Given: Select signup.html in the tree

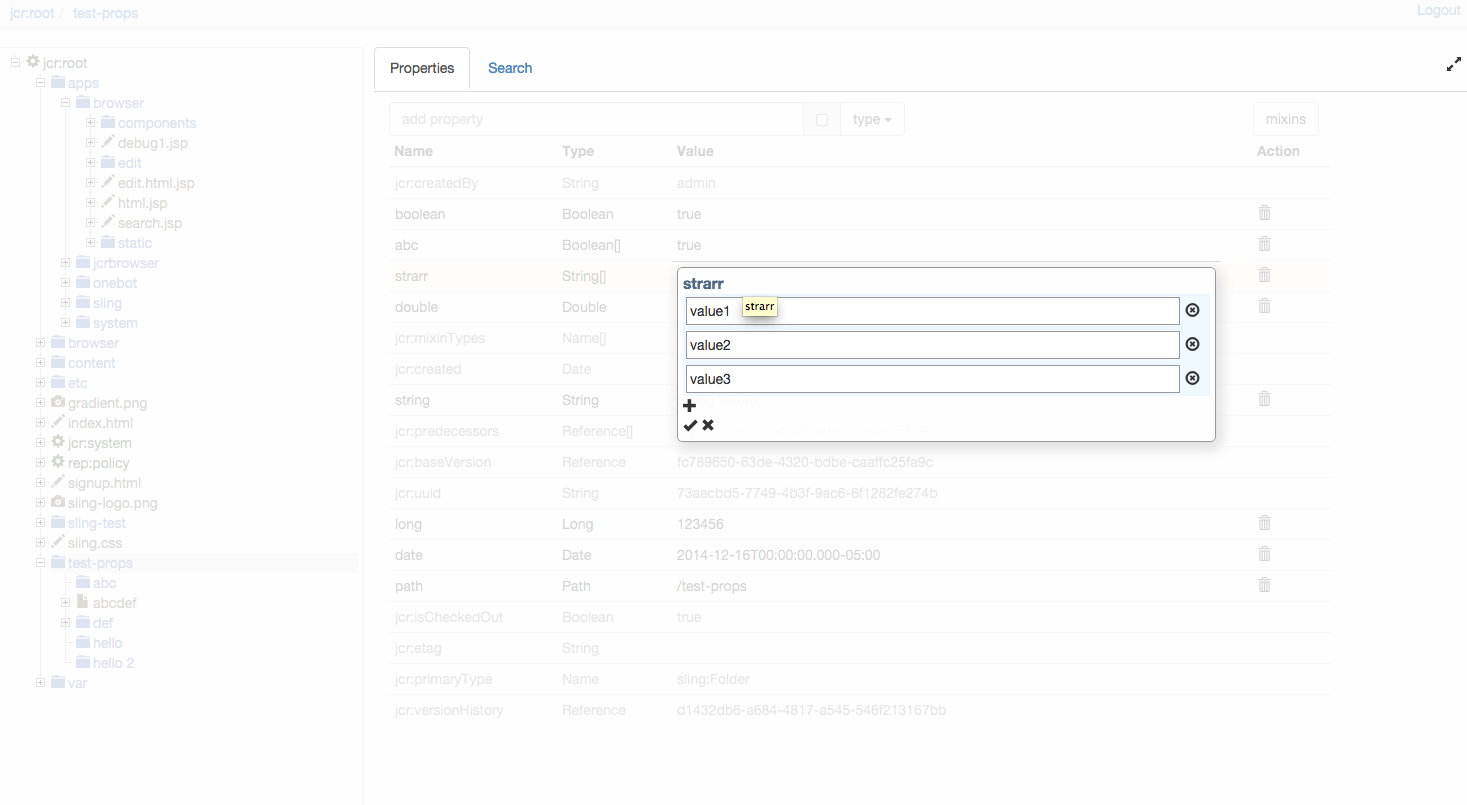Looking at the screenshot, I should (x=104, y=483).
